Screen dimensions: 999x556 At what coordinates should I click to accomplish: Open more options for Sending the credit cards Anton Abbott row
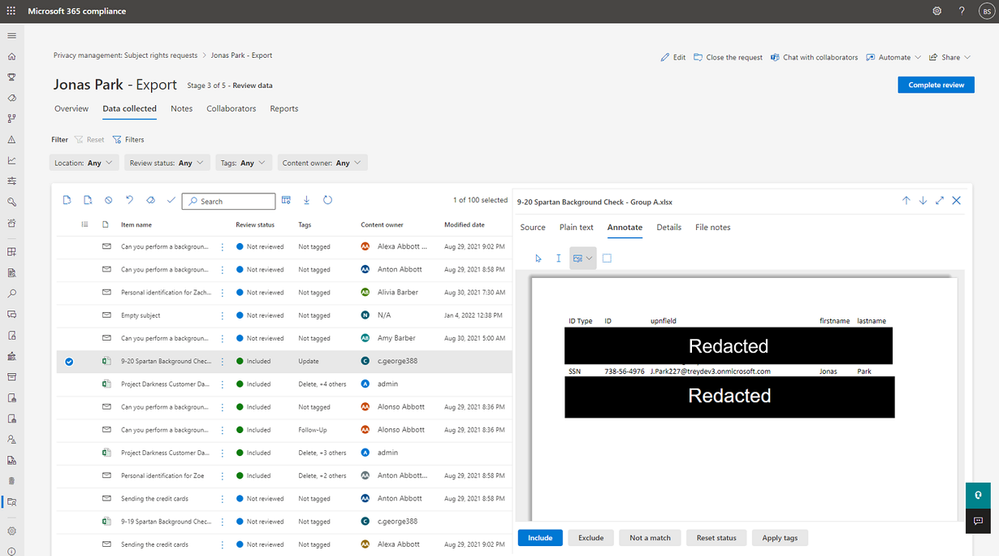[x=222, y=499]
